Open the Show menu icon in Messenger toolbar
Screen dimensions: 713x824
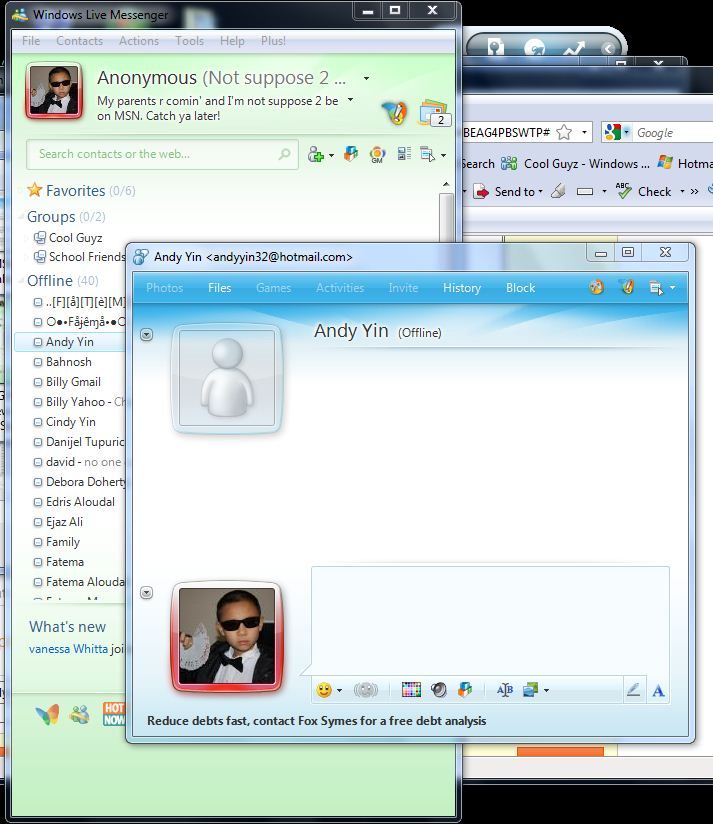[428, 154]
